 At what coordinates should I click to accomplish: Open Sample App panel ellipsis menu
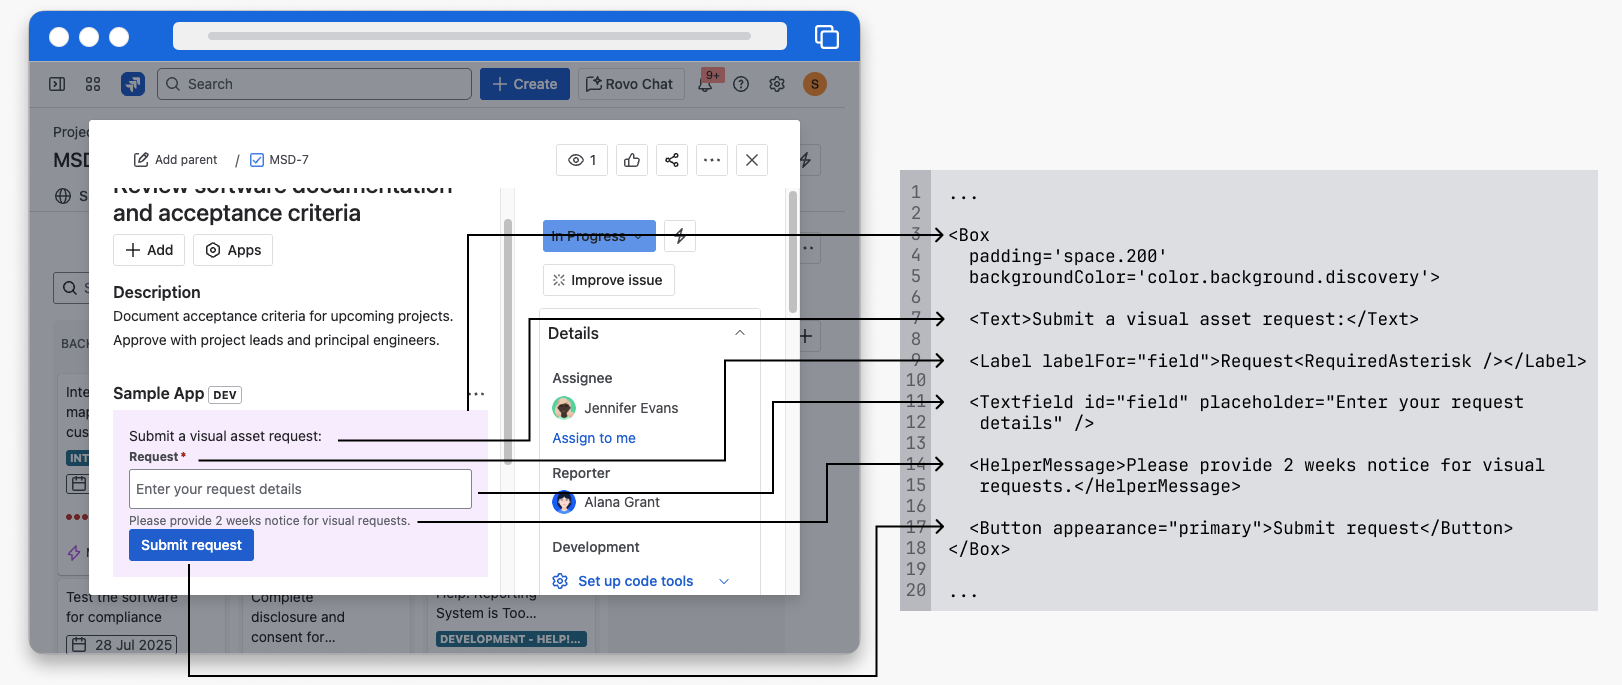pyautogui.click(x=476, y=394)
